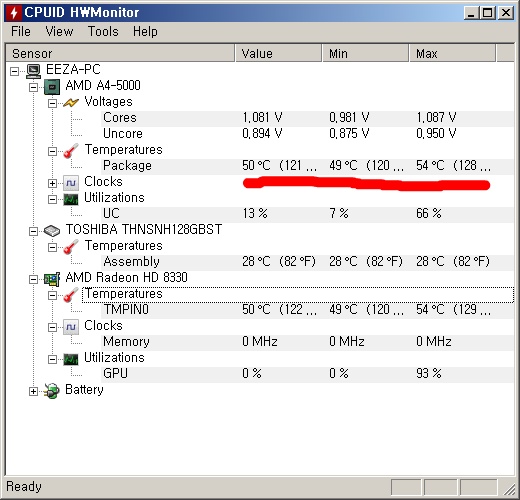Select the Assembly temperature row

coord(307,262)
